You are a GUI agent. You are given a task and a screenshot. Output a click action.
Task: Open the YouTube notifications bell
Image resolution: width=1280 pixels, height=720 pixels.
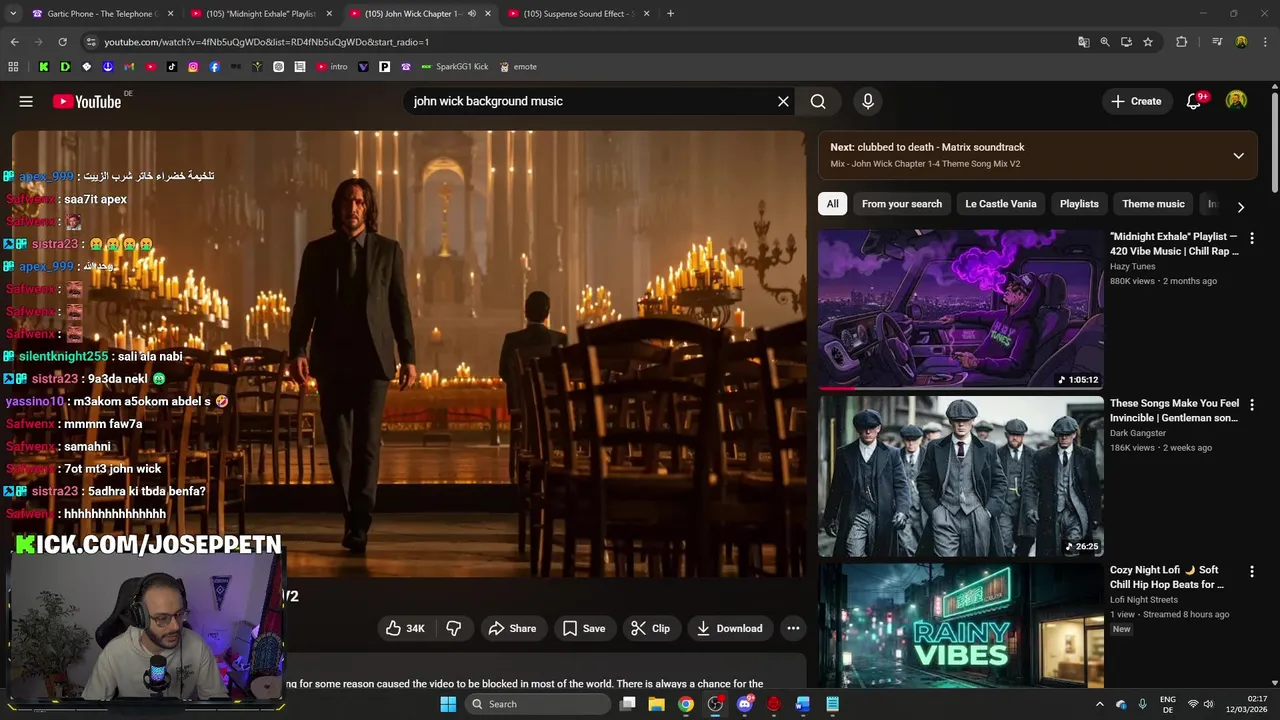click(1194, 101)
